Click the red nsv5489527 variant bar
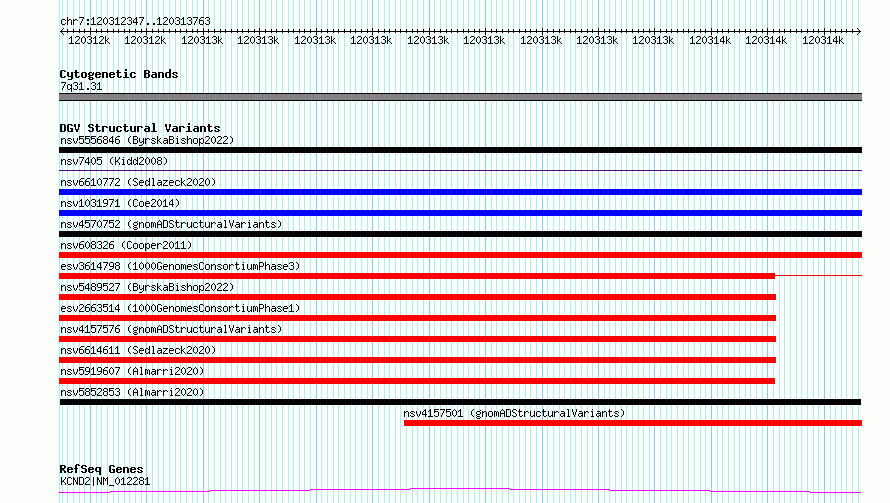890x503 pixels. click(417, 297)
